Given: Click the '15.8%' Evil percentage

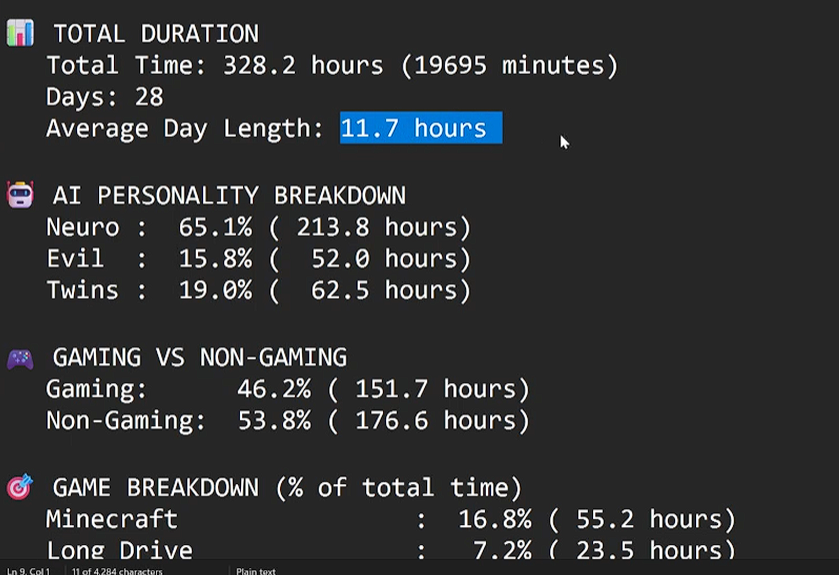Looking at the screenshot, I should (x=216, y=259).
